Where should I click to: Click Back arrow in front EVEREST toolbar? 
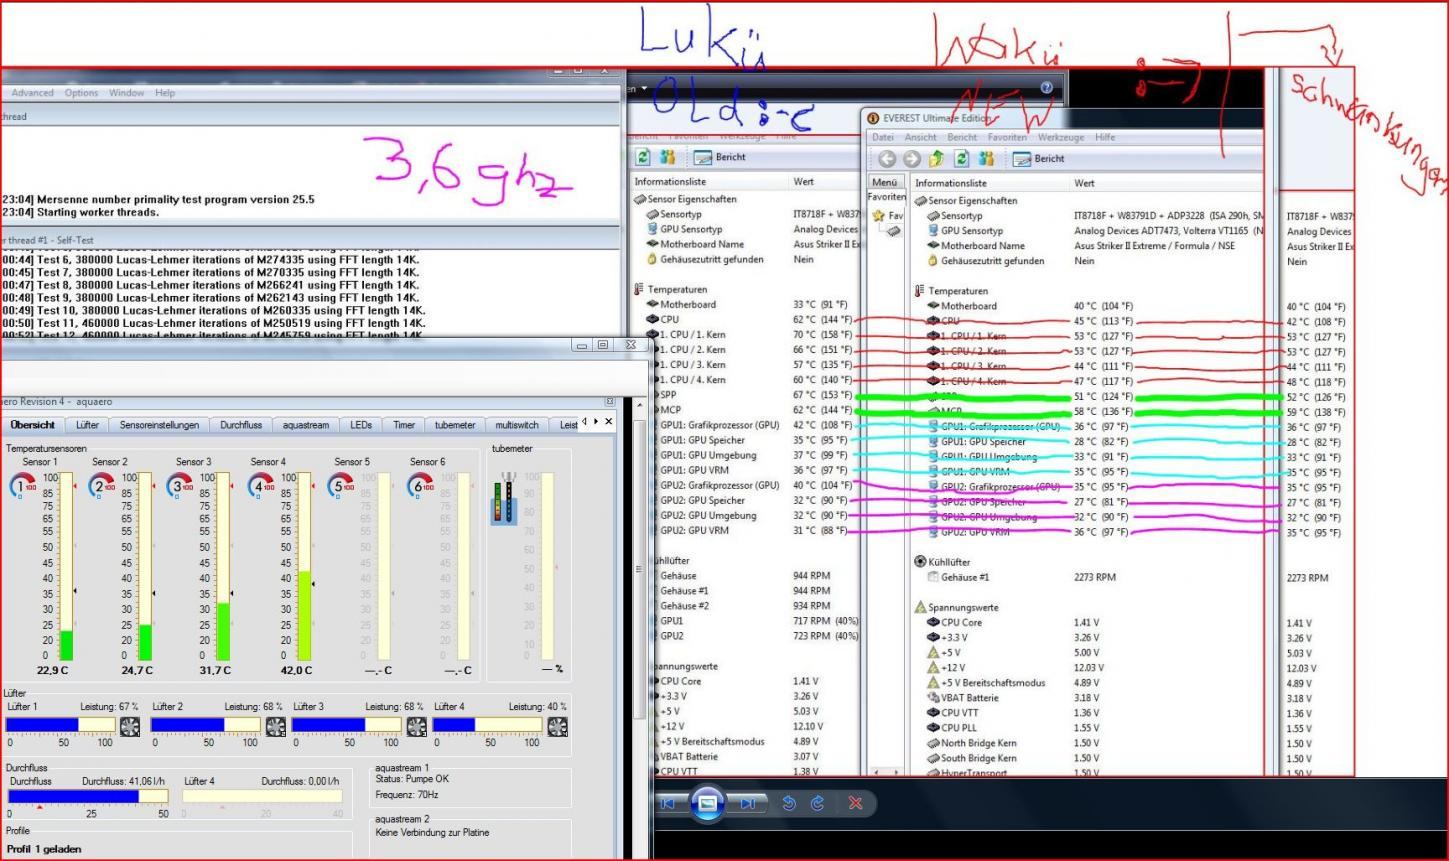[x=887, y=159]
